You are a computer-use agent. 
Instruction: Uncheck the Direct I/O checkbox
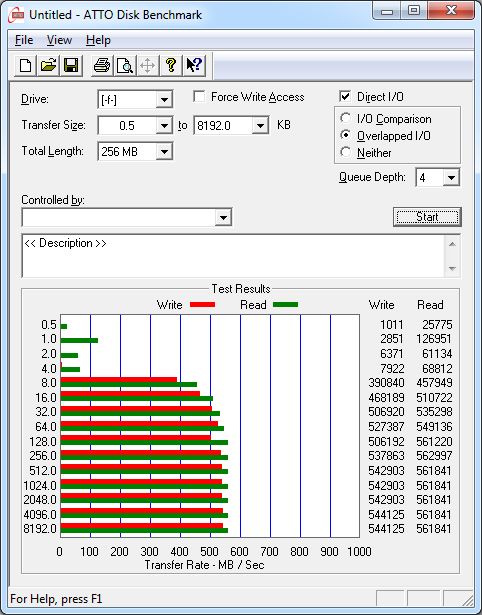pyautogui.click(x=345, y=96)
